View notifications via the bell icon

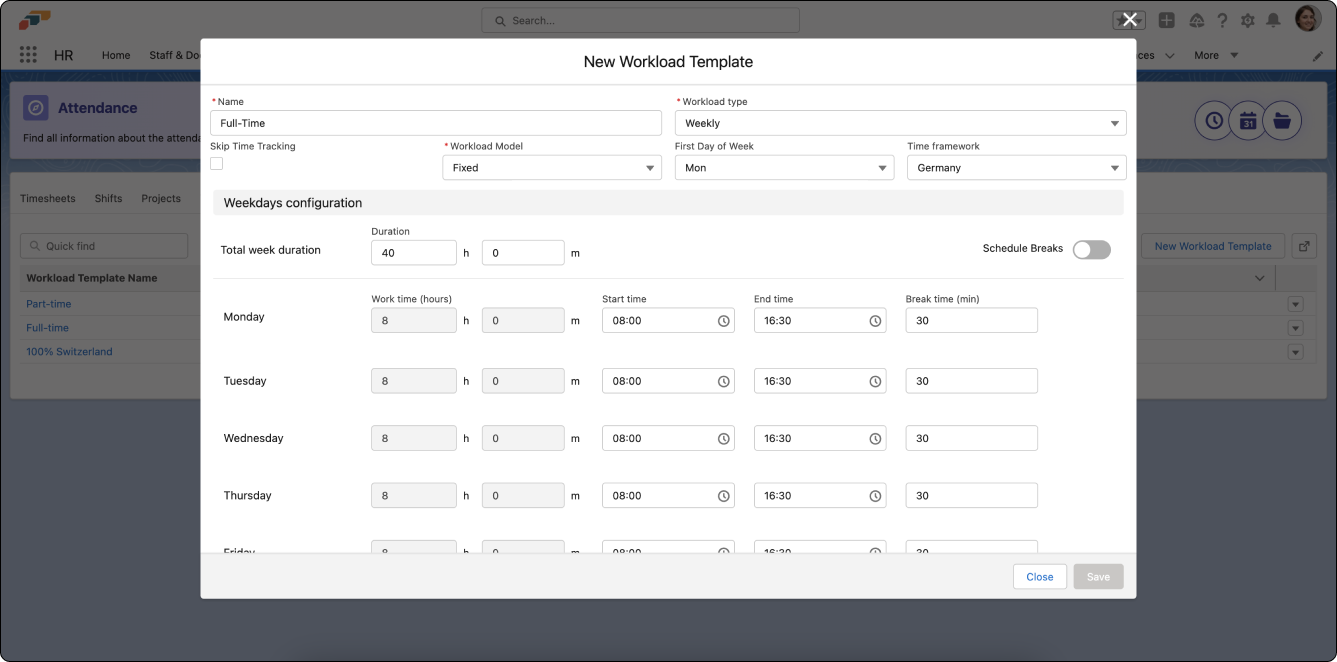click(1273, 19)
